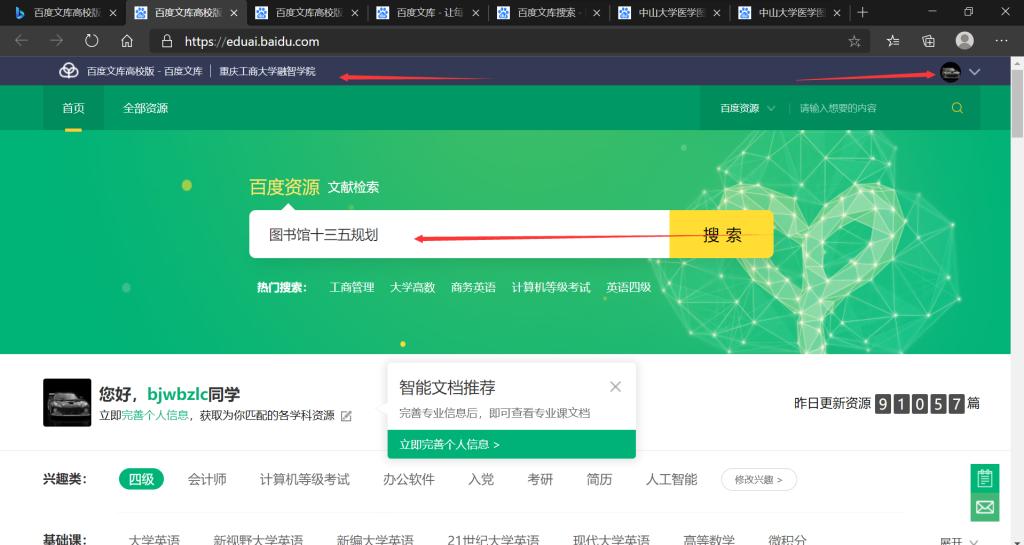Switch to 百度文库 - 让每 tab
The image size is (1024, 545).
pyautogui.click(x=428, y=13)
